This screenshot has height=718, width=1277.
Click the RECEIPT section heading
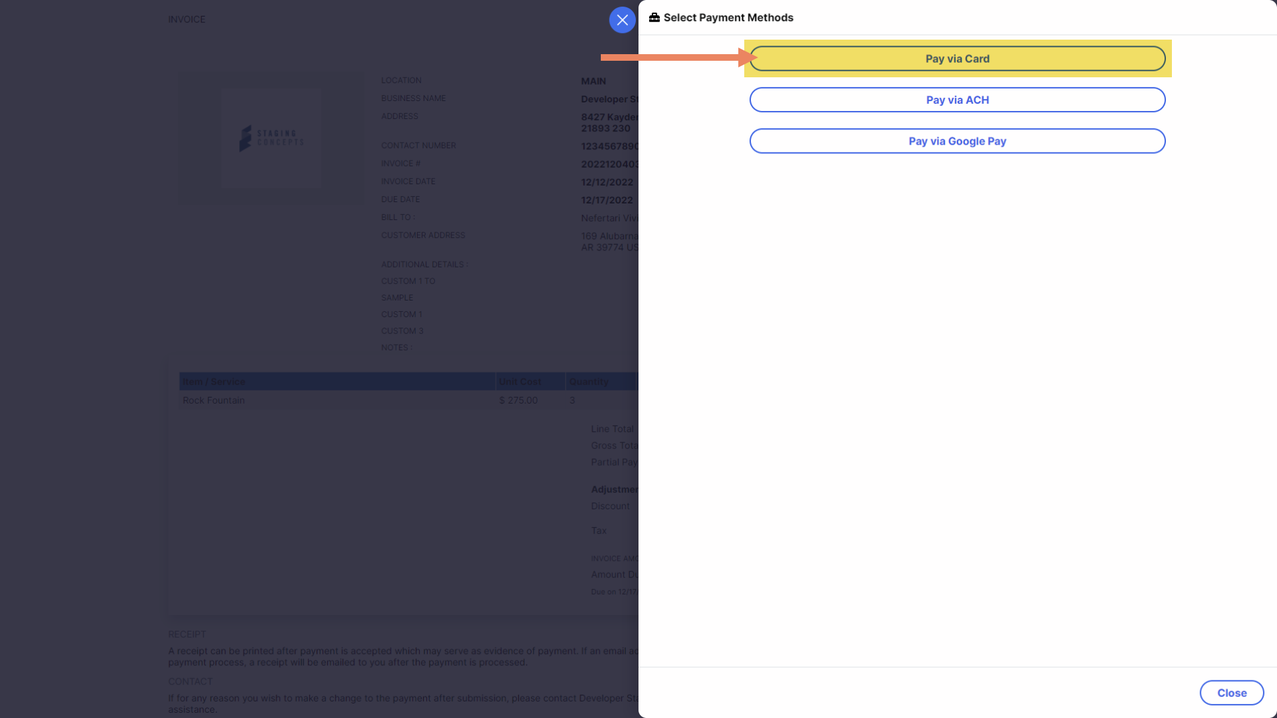point(187,635)
